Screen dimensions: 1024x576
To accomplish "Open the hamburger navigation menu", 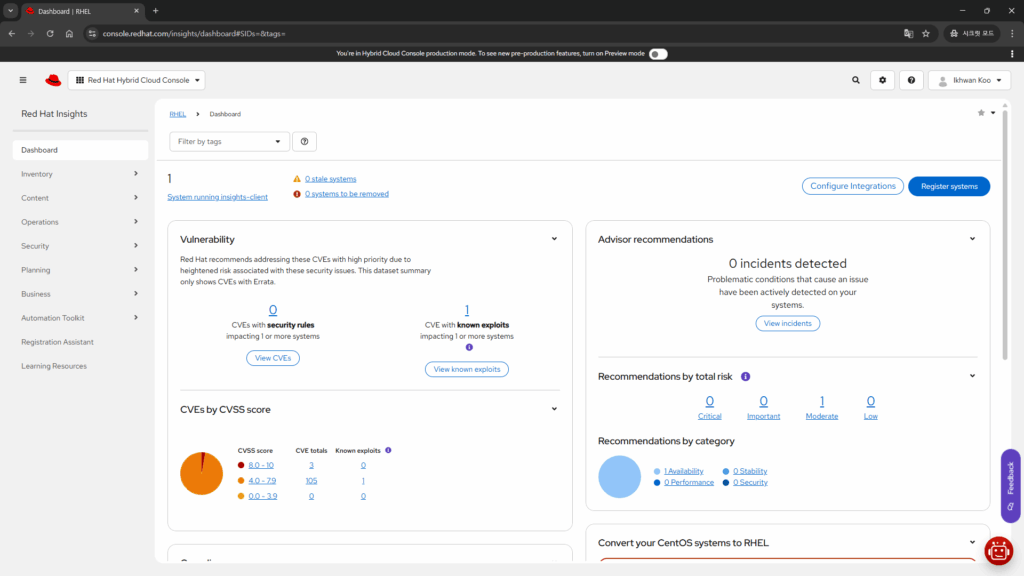I will [23, 80].
